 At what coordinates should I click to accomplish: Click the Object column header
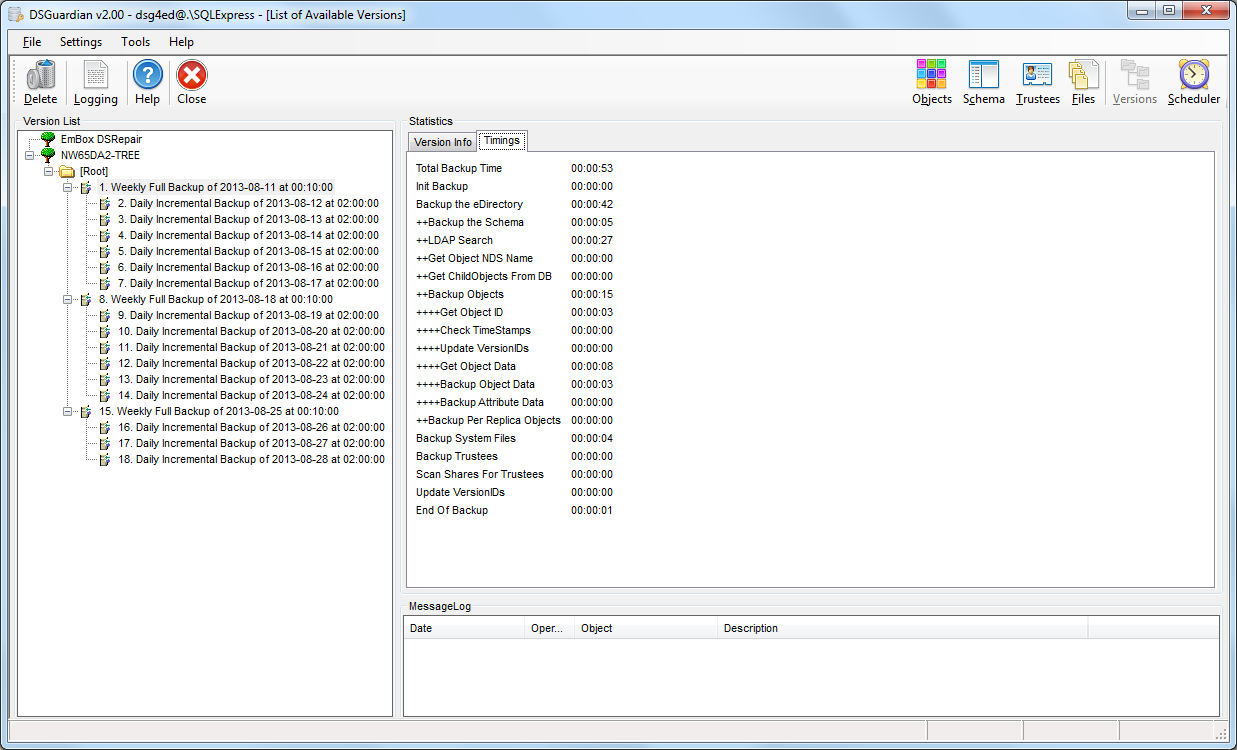point(646,628)
